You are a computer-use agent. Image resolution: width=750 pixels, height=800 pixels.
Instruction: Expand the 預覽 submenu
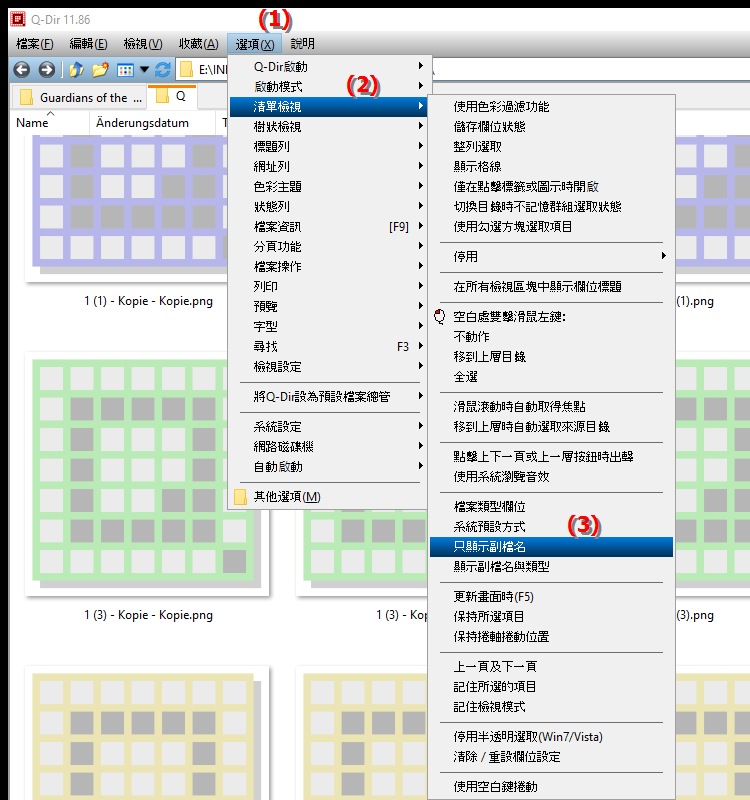pyautogui.click(x=328, y=307)
